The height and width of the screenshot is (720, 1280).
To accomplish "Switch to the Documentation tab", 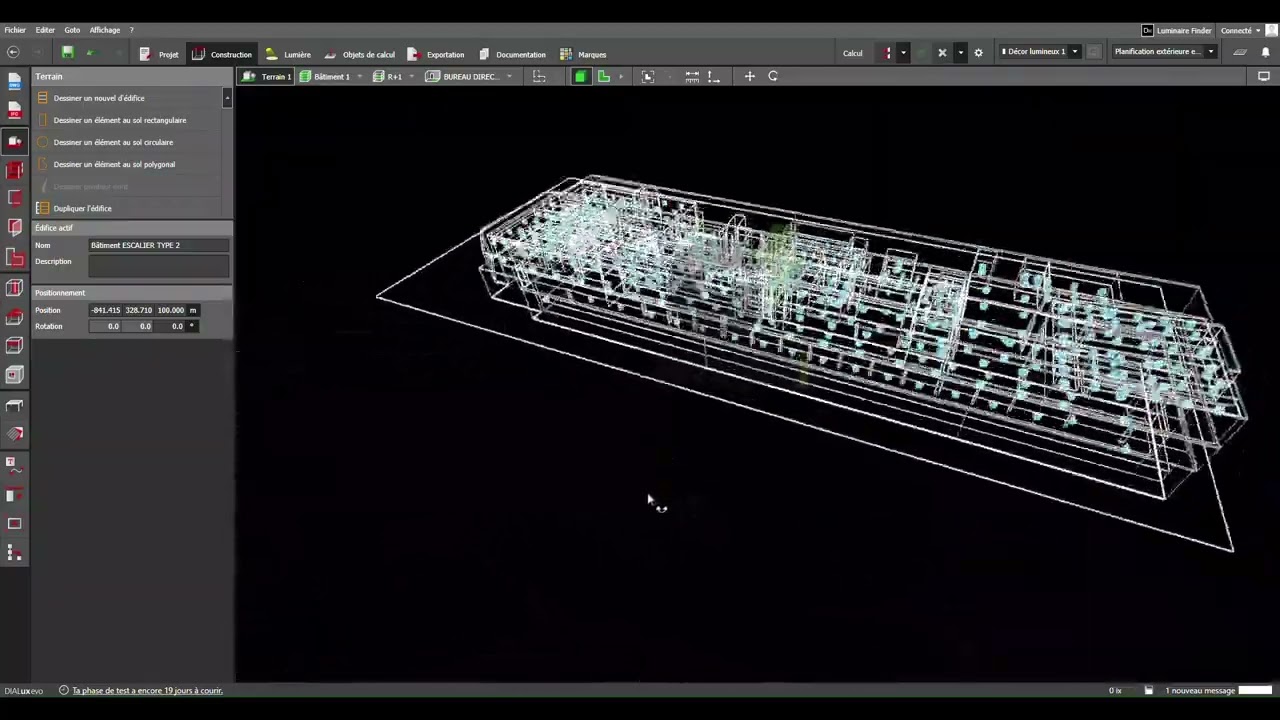I will (512, 54).
